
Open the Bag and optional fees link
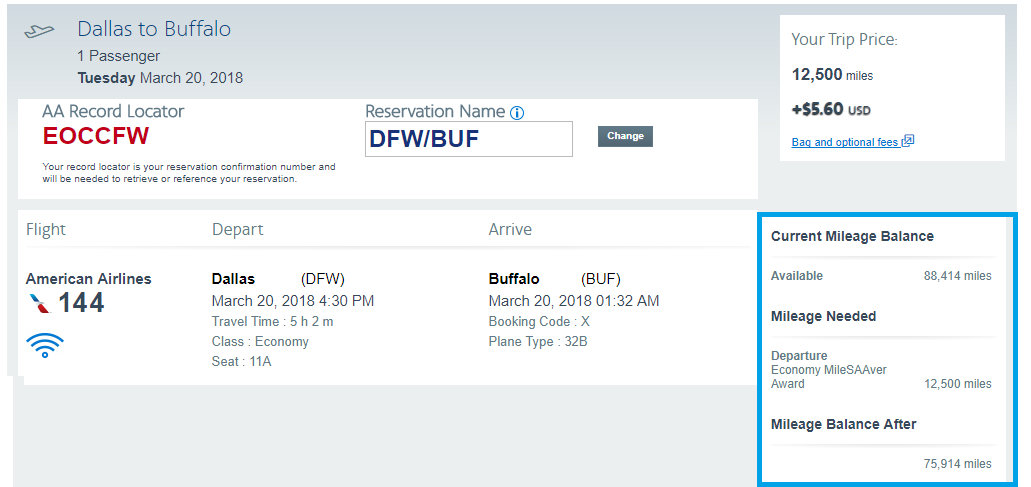(846, 142)
